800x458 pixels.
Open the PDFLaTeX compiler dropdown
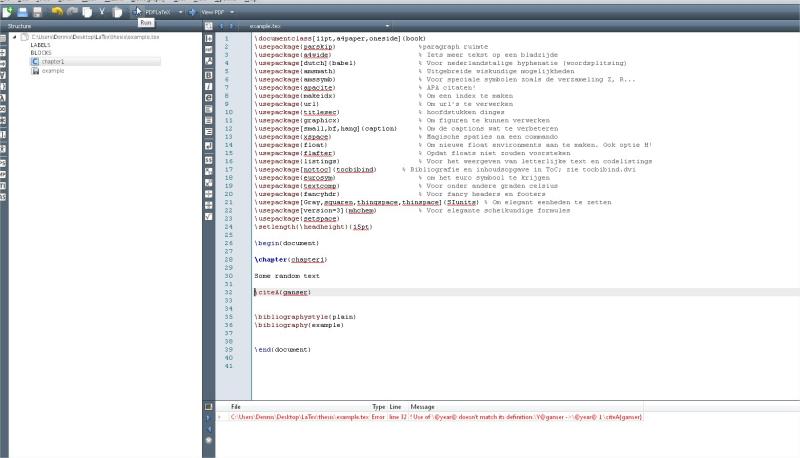click(180, 12)
